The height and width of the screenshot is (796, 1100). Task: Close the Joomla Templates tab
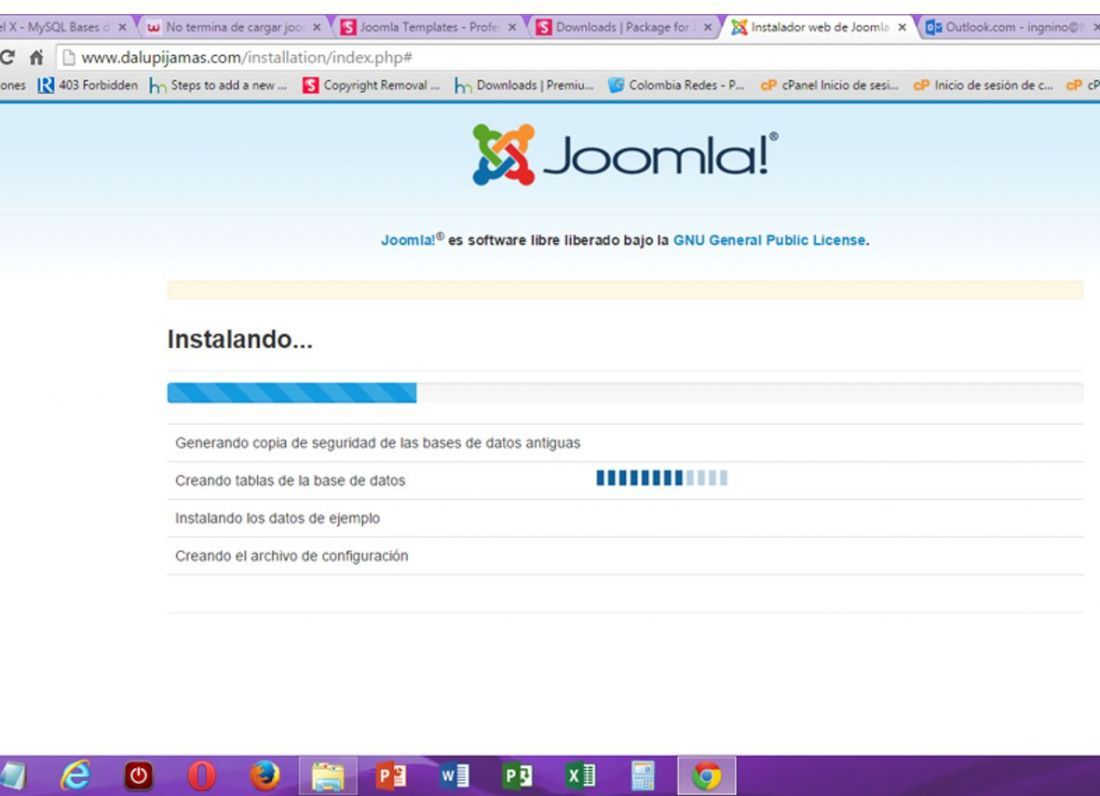(x=512, y=27)
